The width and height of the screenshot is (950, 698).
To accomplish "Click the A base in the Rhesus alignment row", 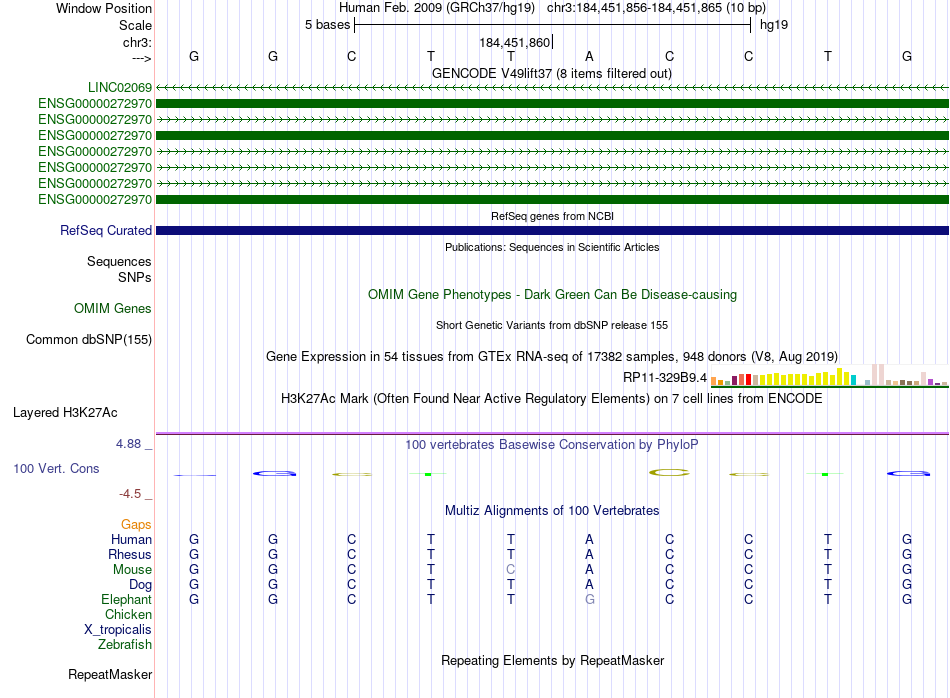I will (589, 554).
